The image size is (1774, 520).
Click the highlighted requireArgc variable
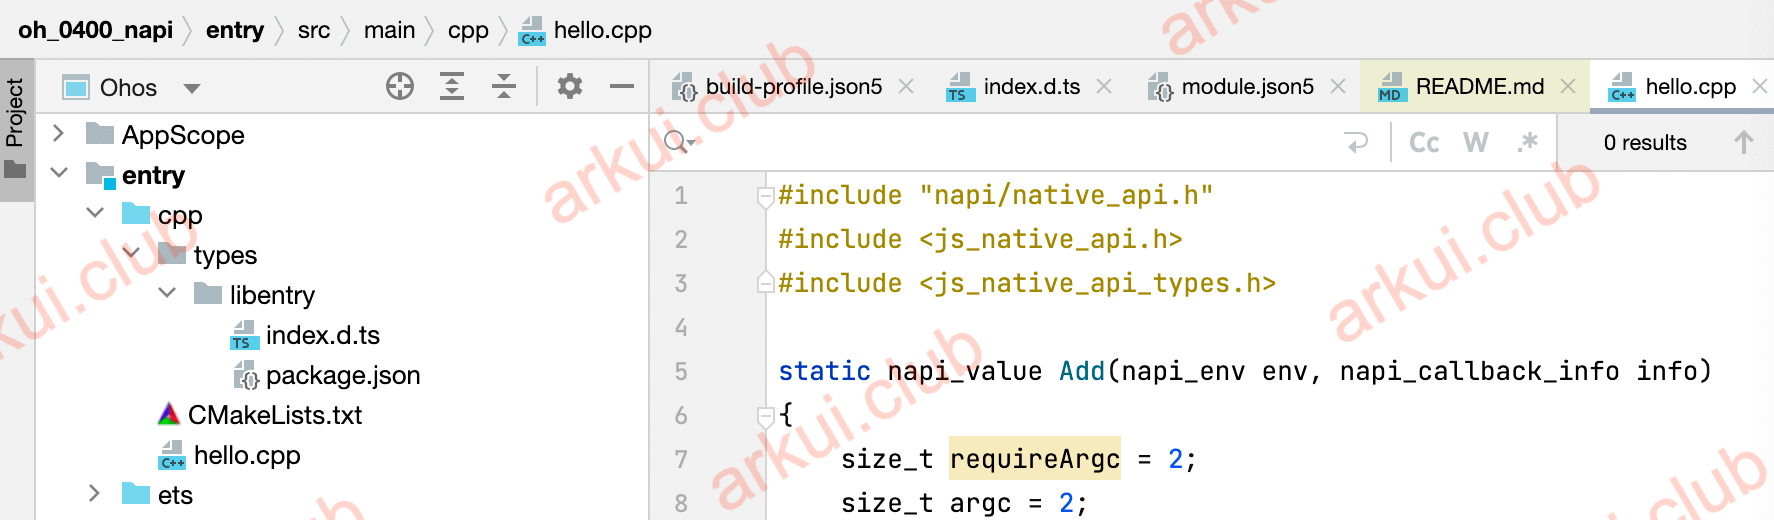pos(1035,459)
